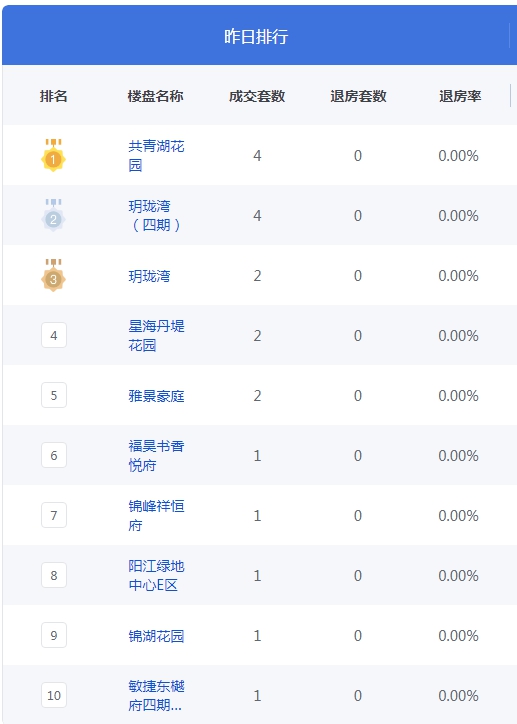Select the 昨日排行 tab header
This screenshot has width=517, height=724.
tap(256, 36)
